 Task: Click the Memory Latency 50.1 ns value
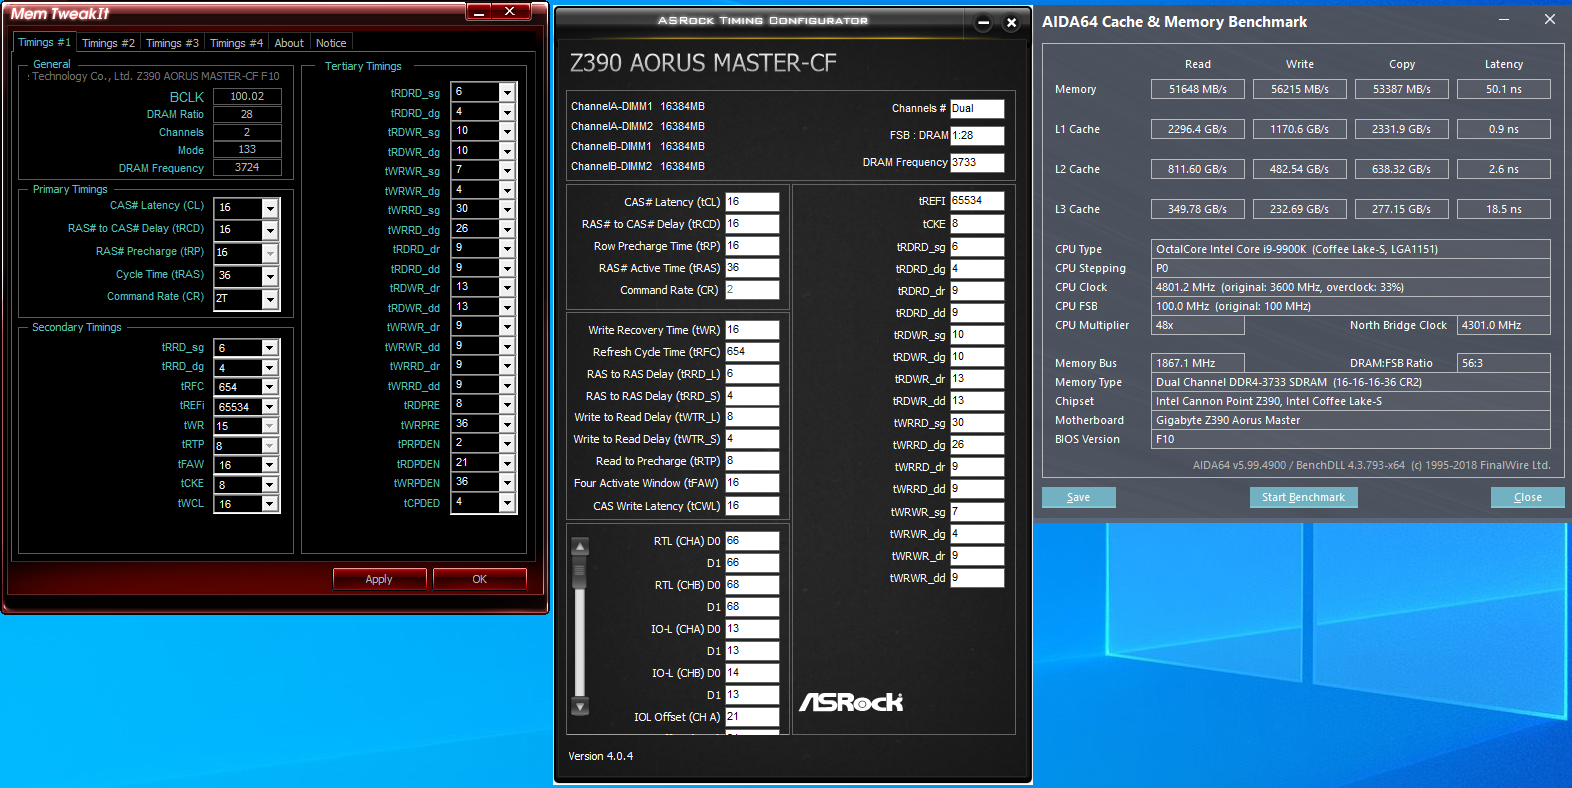tap(1504, 89)
